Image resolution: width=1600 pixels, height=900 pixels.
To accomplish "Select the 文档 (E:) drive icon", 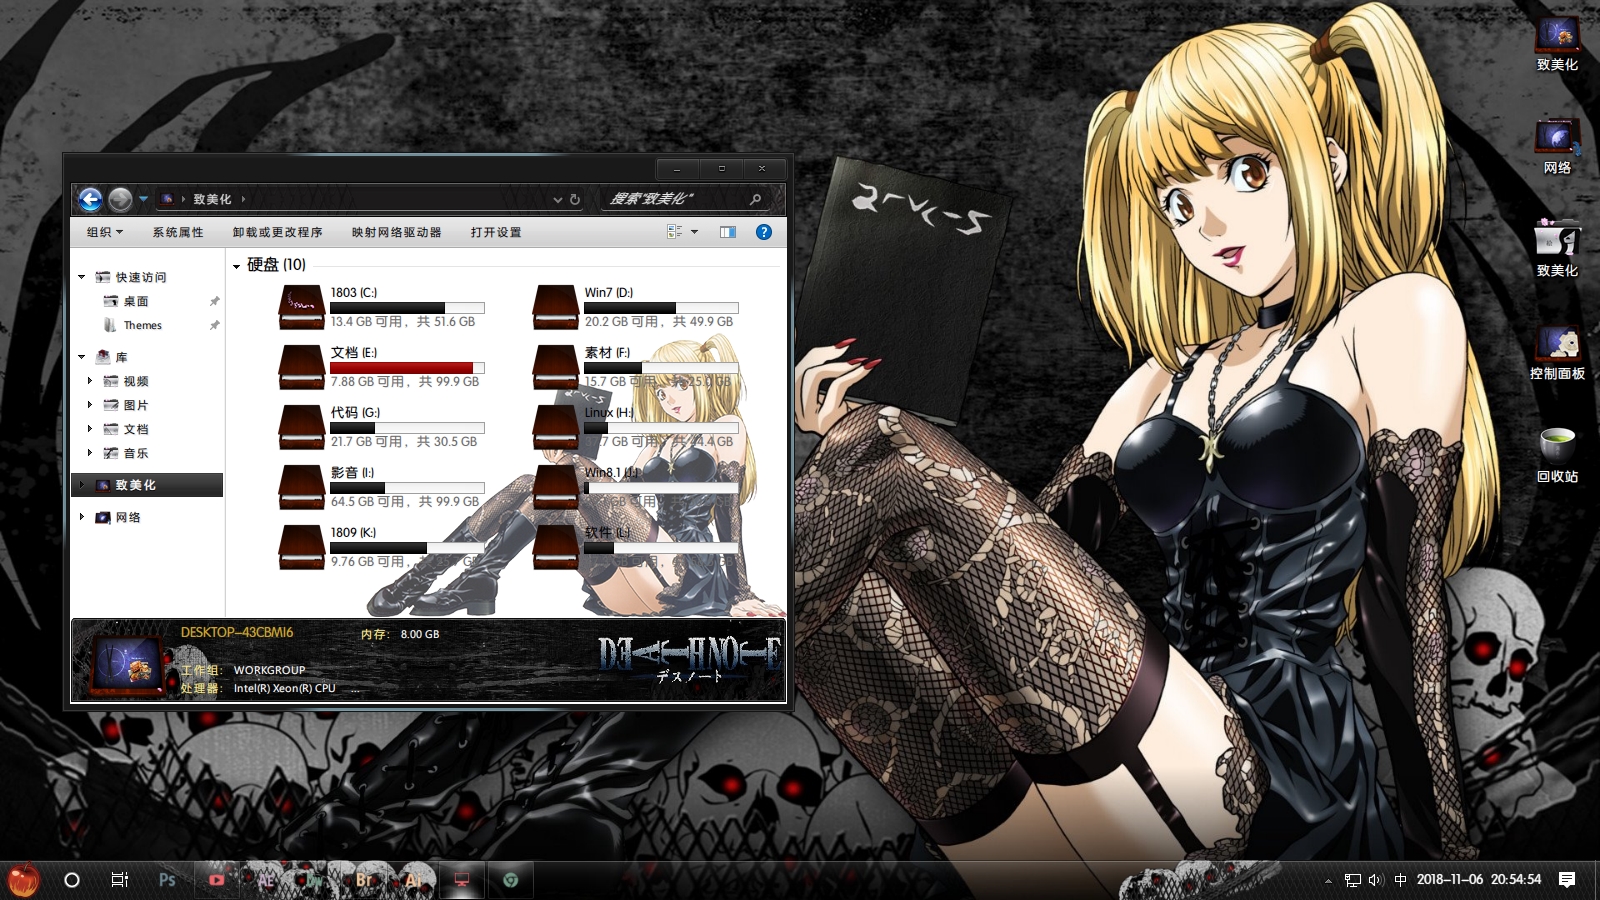I will pos(301,367).
